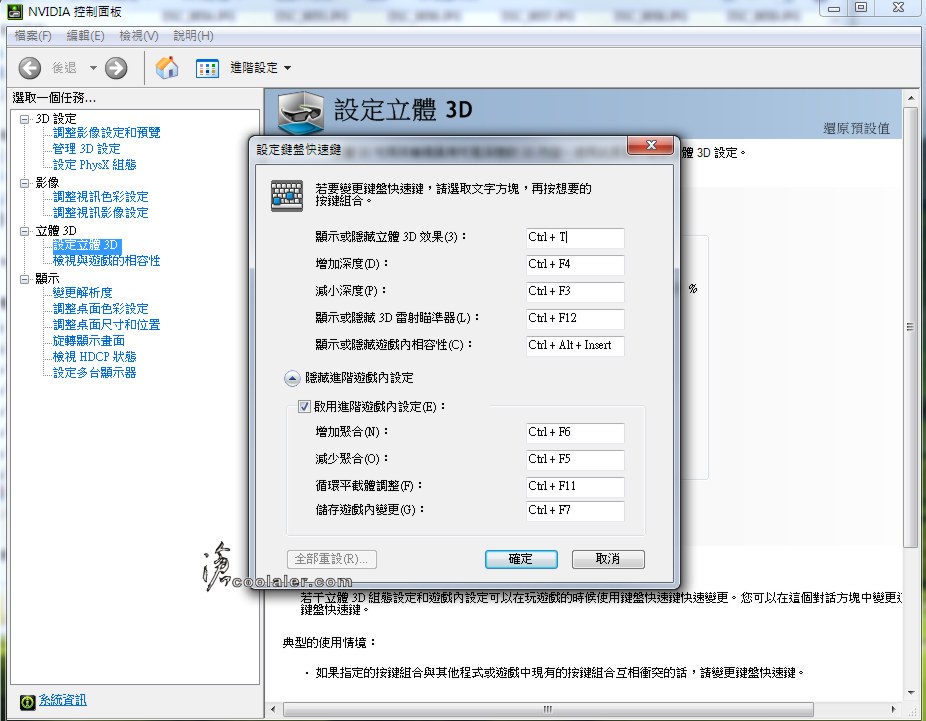Click the horizontal scrollbar thumb at bottom
Viewport: 926px width, 721px height.
(x=548, y=709)
